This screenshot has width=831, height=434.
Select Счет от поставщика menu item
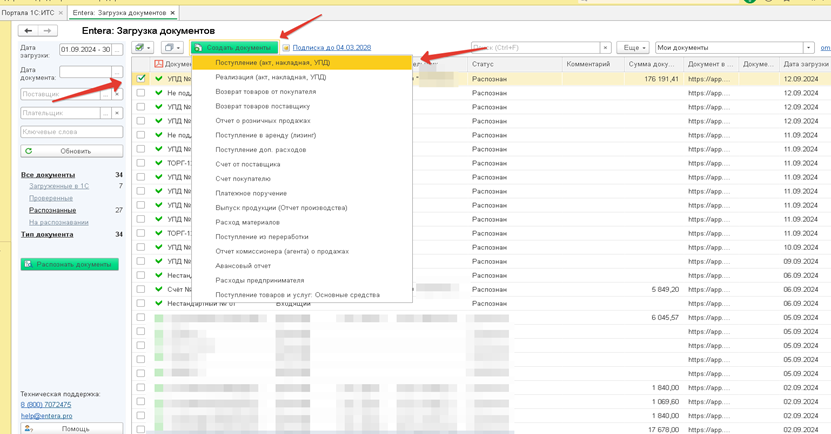coord(302,164)
